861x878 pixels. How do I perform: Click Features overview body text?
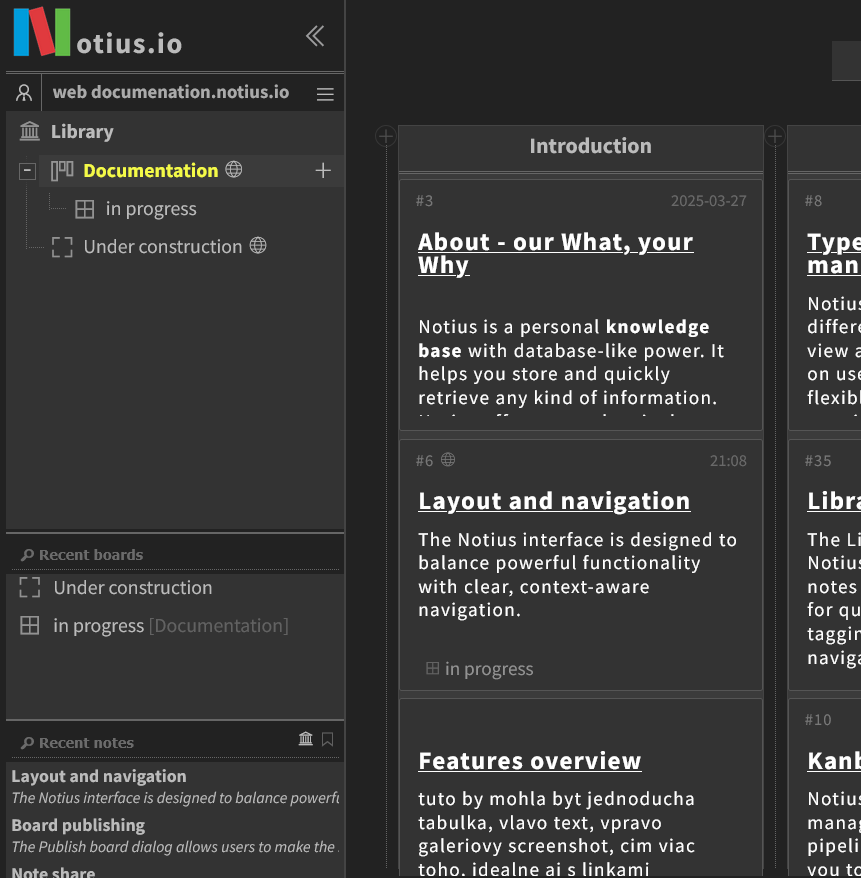pyautogui.click(x=556, y=833)
